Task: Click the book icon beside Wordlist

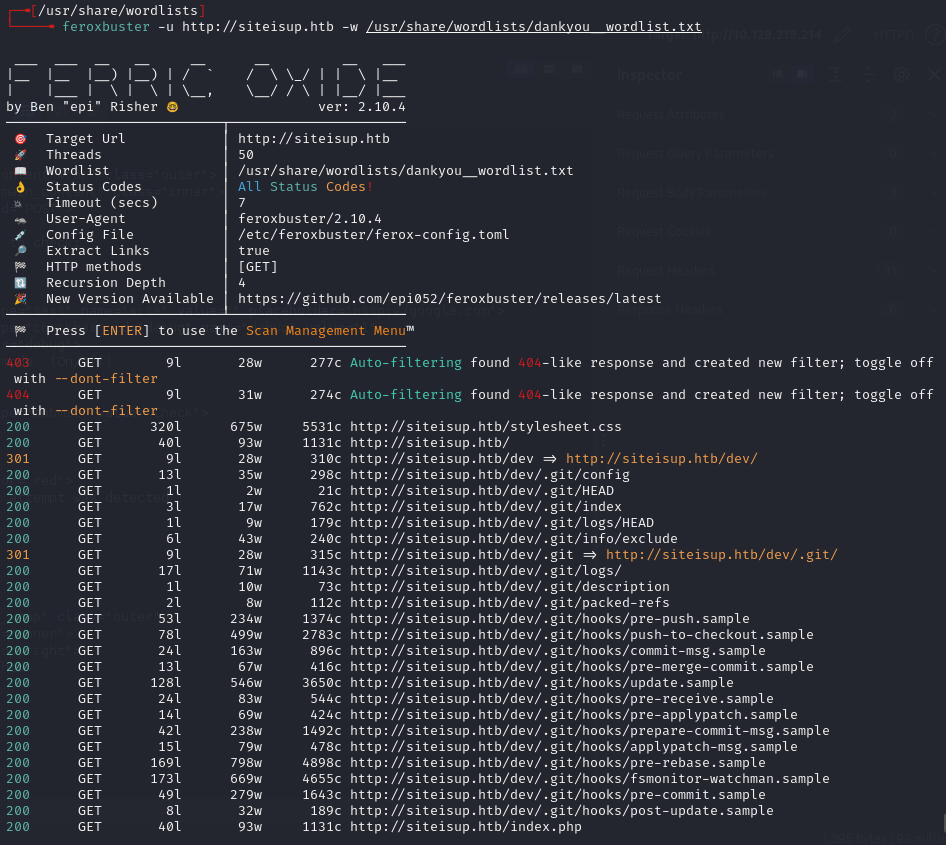Action: (20, 171)
